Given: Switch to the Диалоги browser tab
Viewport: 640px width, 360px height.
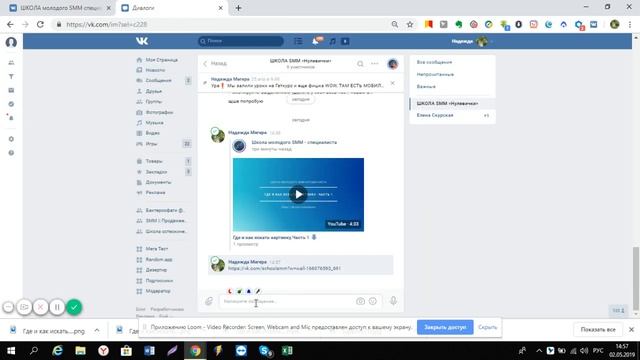Looking at the screenshot, I should (x=171, y=8).
